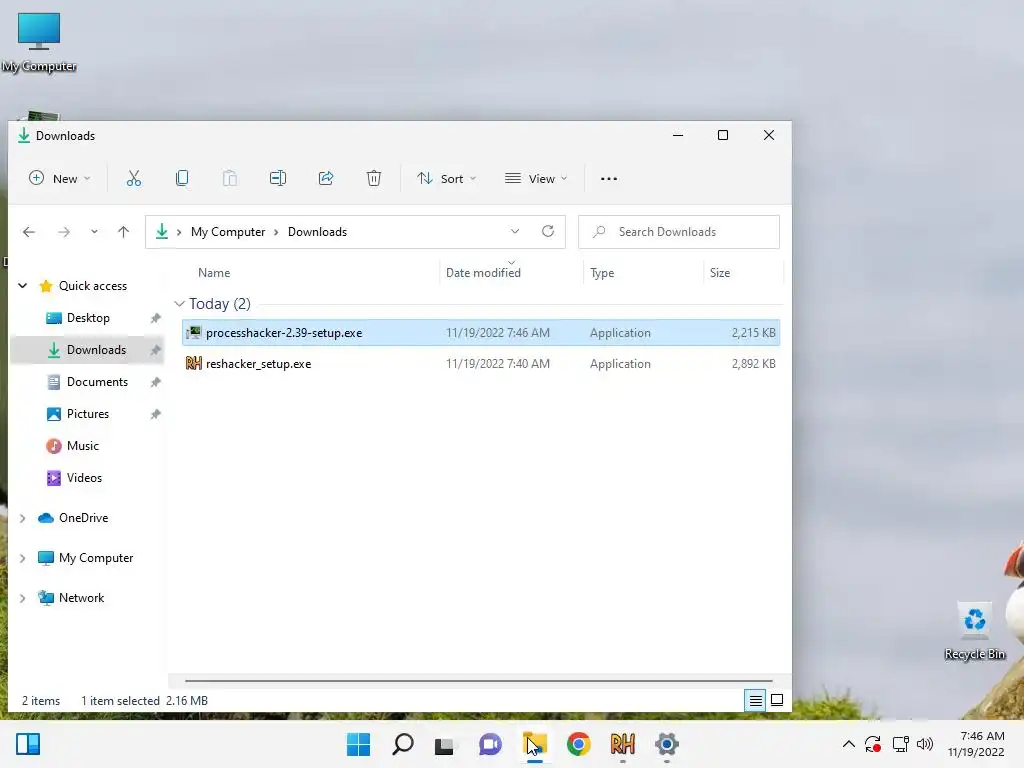Collapse the Today (2) group
The width and height of the screenshot is (1024, 768).
coord(180,304)
